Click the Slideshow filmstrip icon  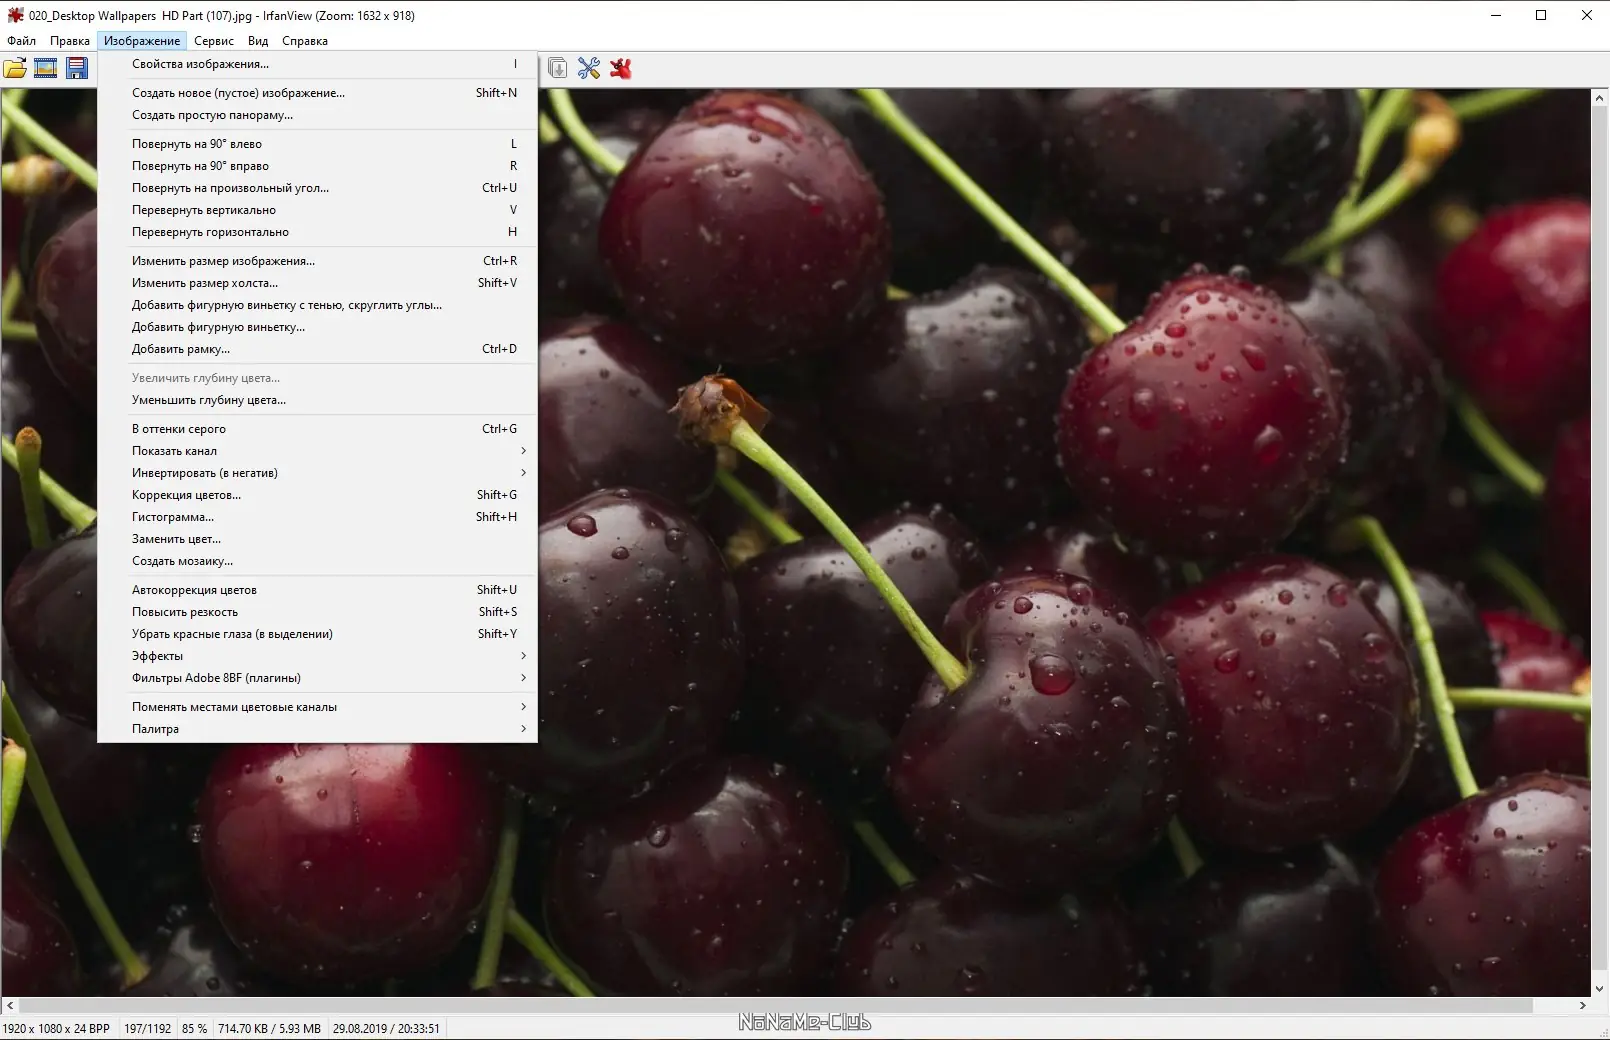(46, 68)
